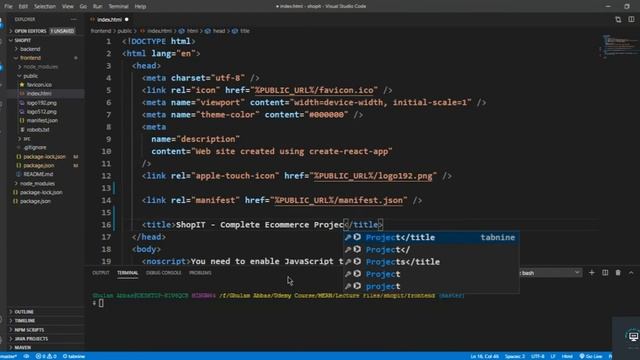Image resolution: width=640 pixels, height=360 pixels.
Task: Open robots.txt in the explorer
Action: click(x=38, y=129)
